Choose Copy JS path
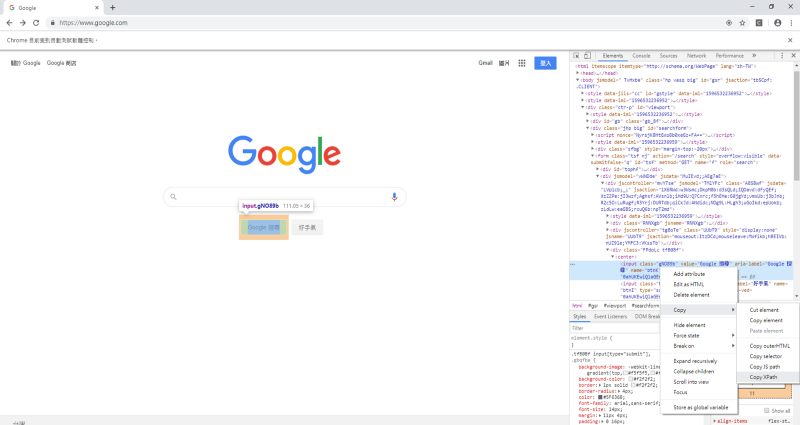800x425 pixels. (x=767, y=366)
